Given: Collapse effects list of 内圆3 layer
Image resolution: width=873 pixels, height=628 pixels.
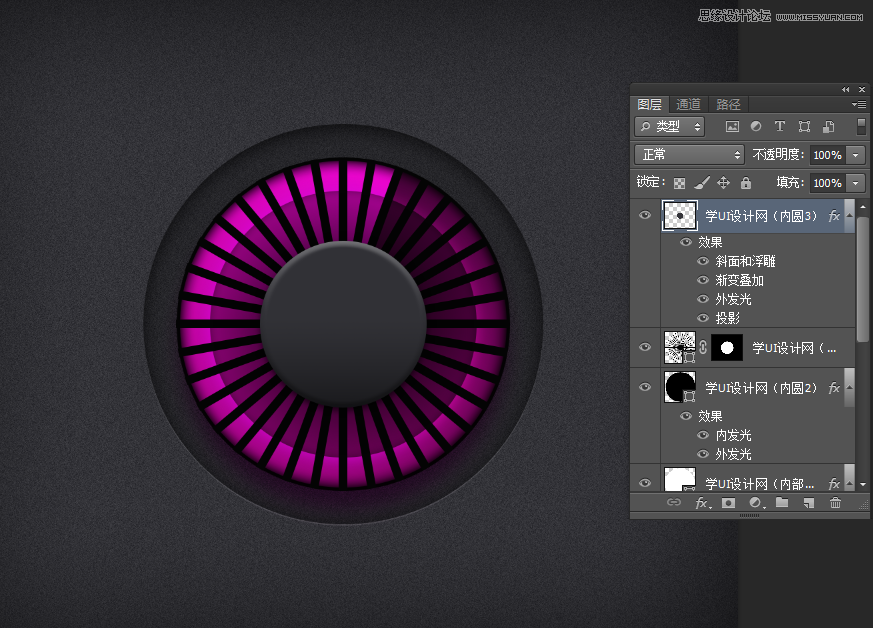Looking at the screenshot, I should 850,215.
